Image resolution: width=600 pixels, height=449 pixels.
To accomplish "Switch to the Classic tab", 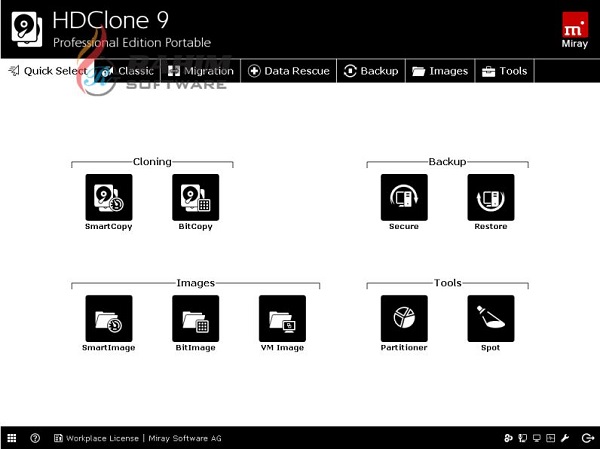I will click(128, 71).
